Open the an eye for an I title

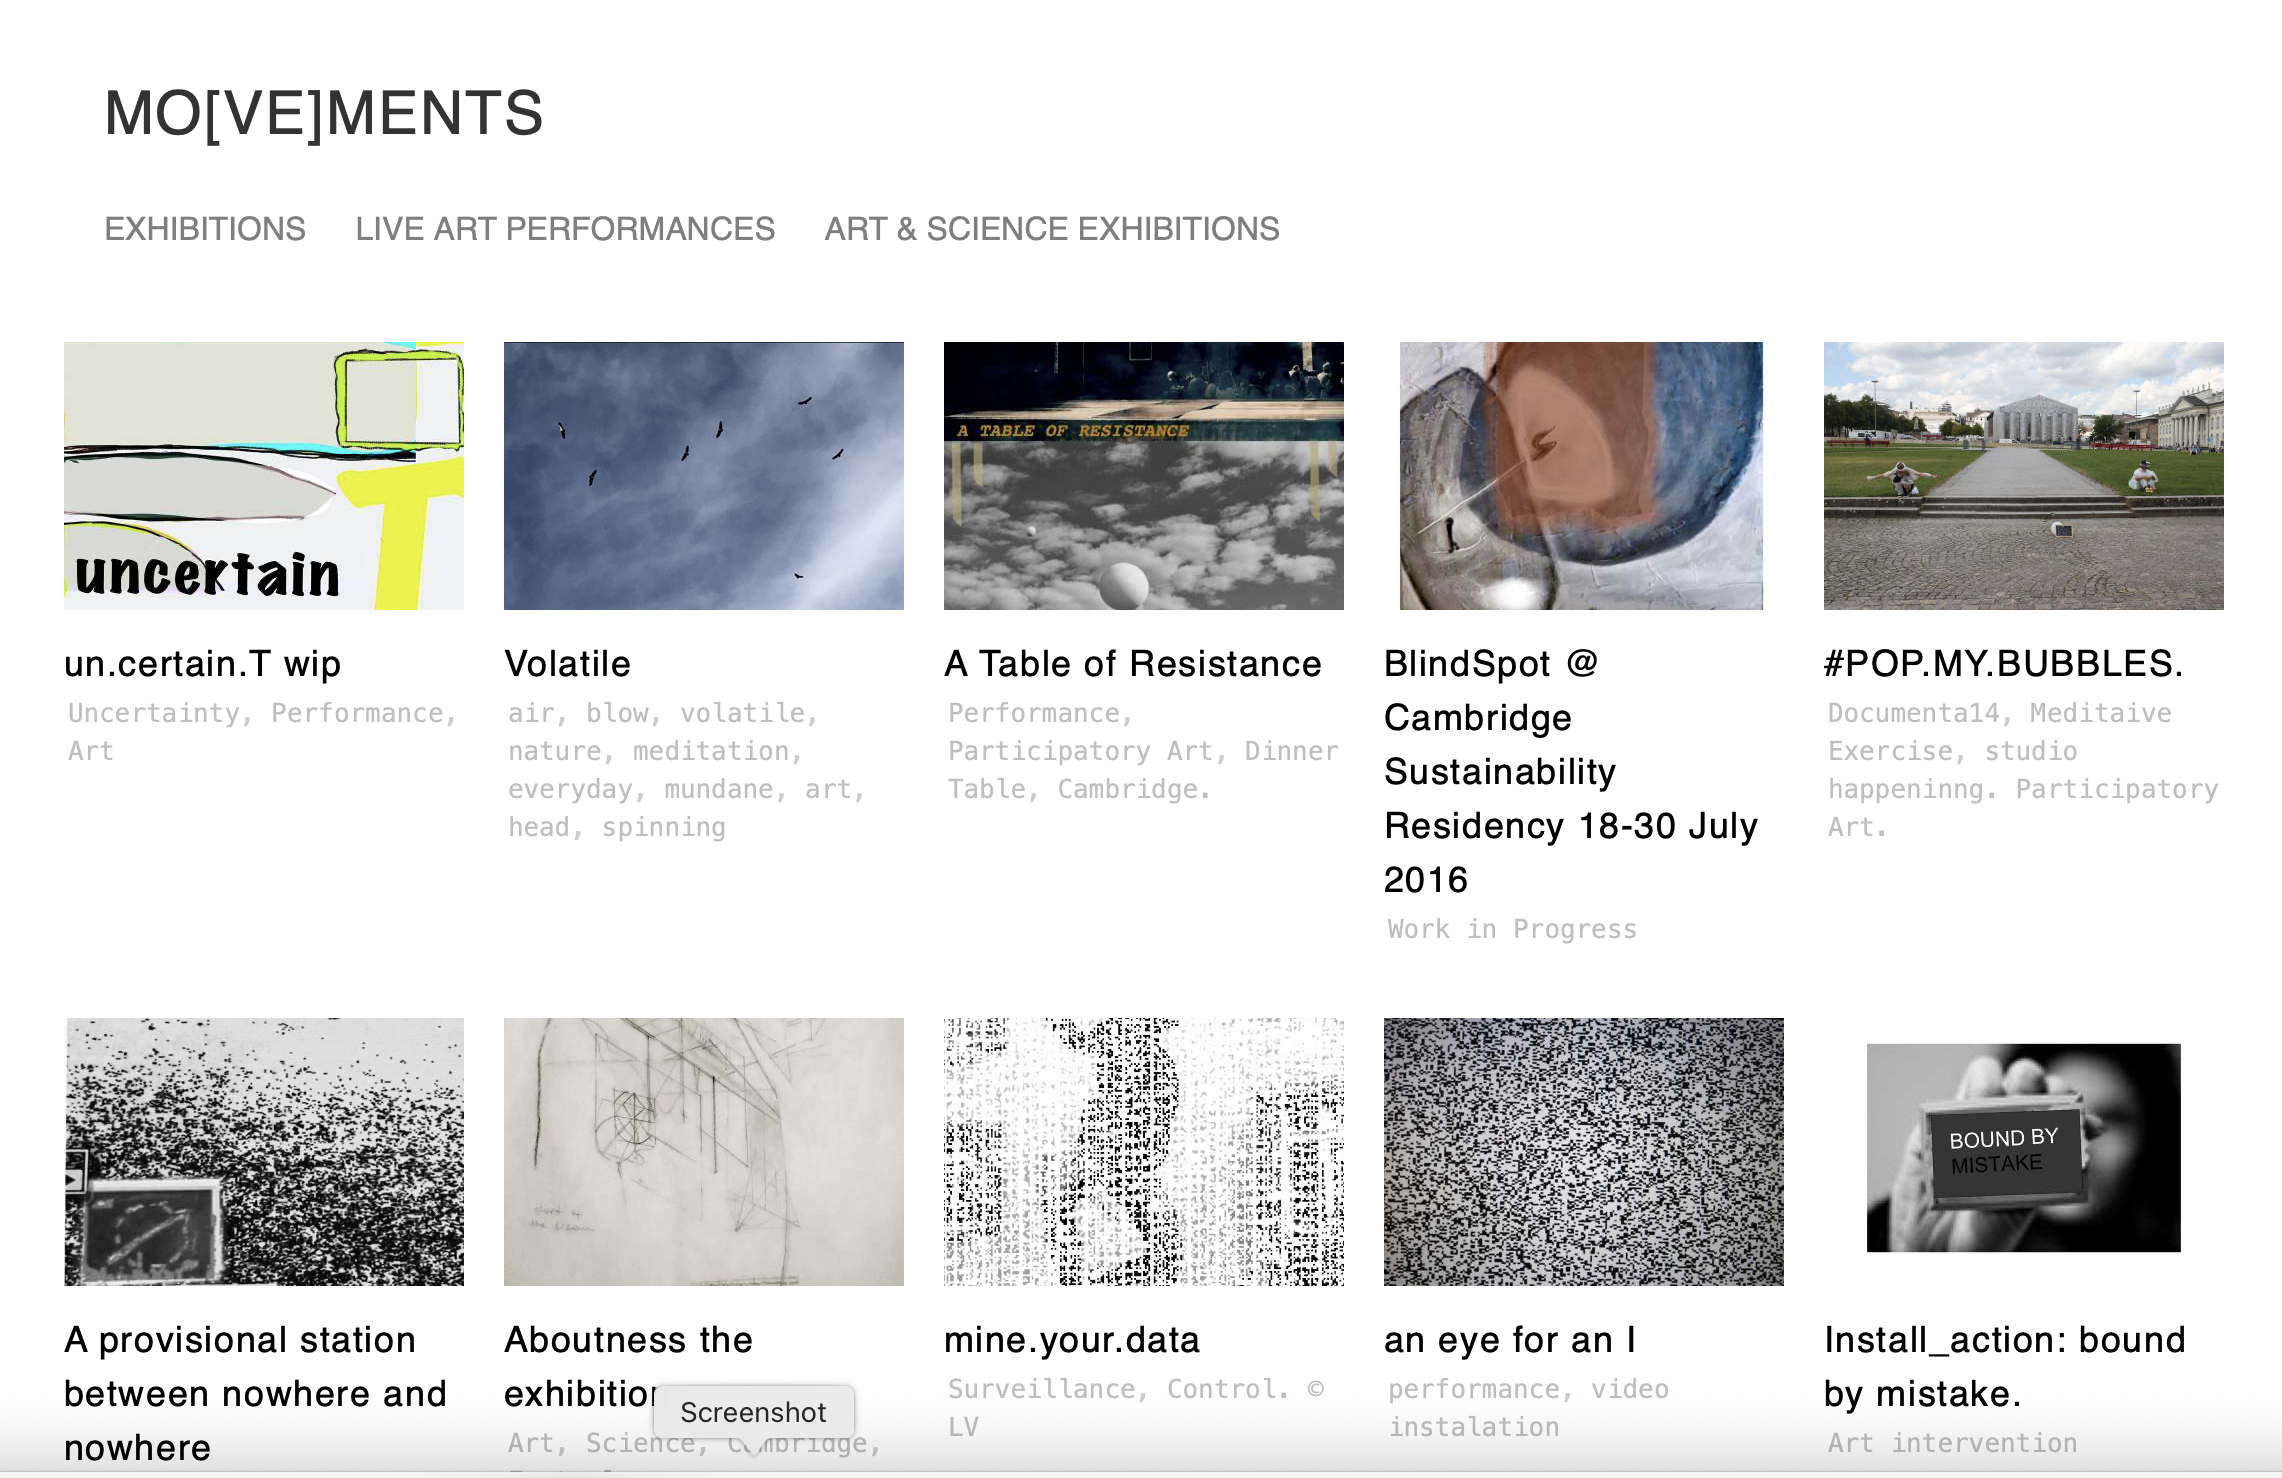click(x=1510, y=1340)
